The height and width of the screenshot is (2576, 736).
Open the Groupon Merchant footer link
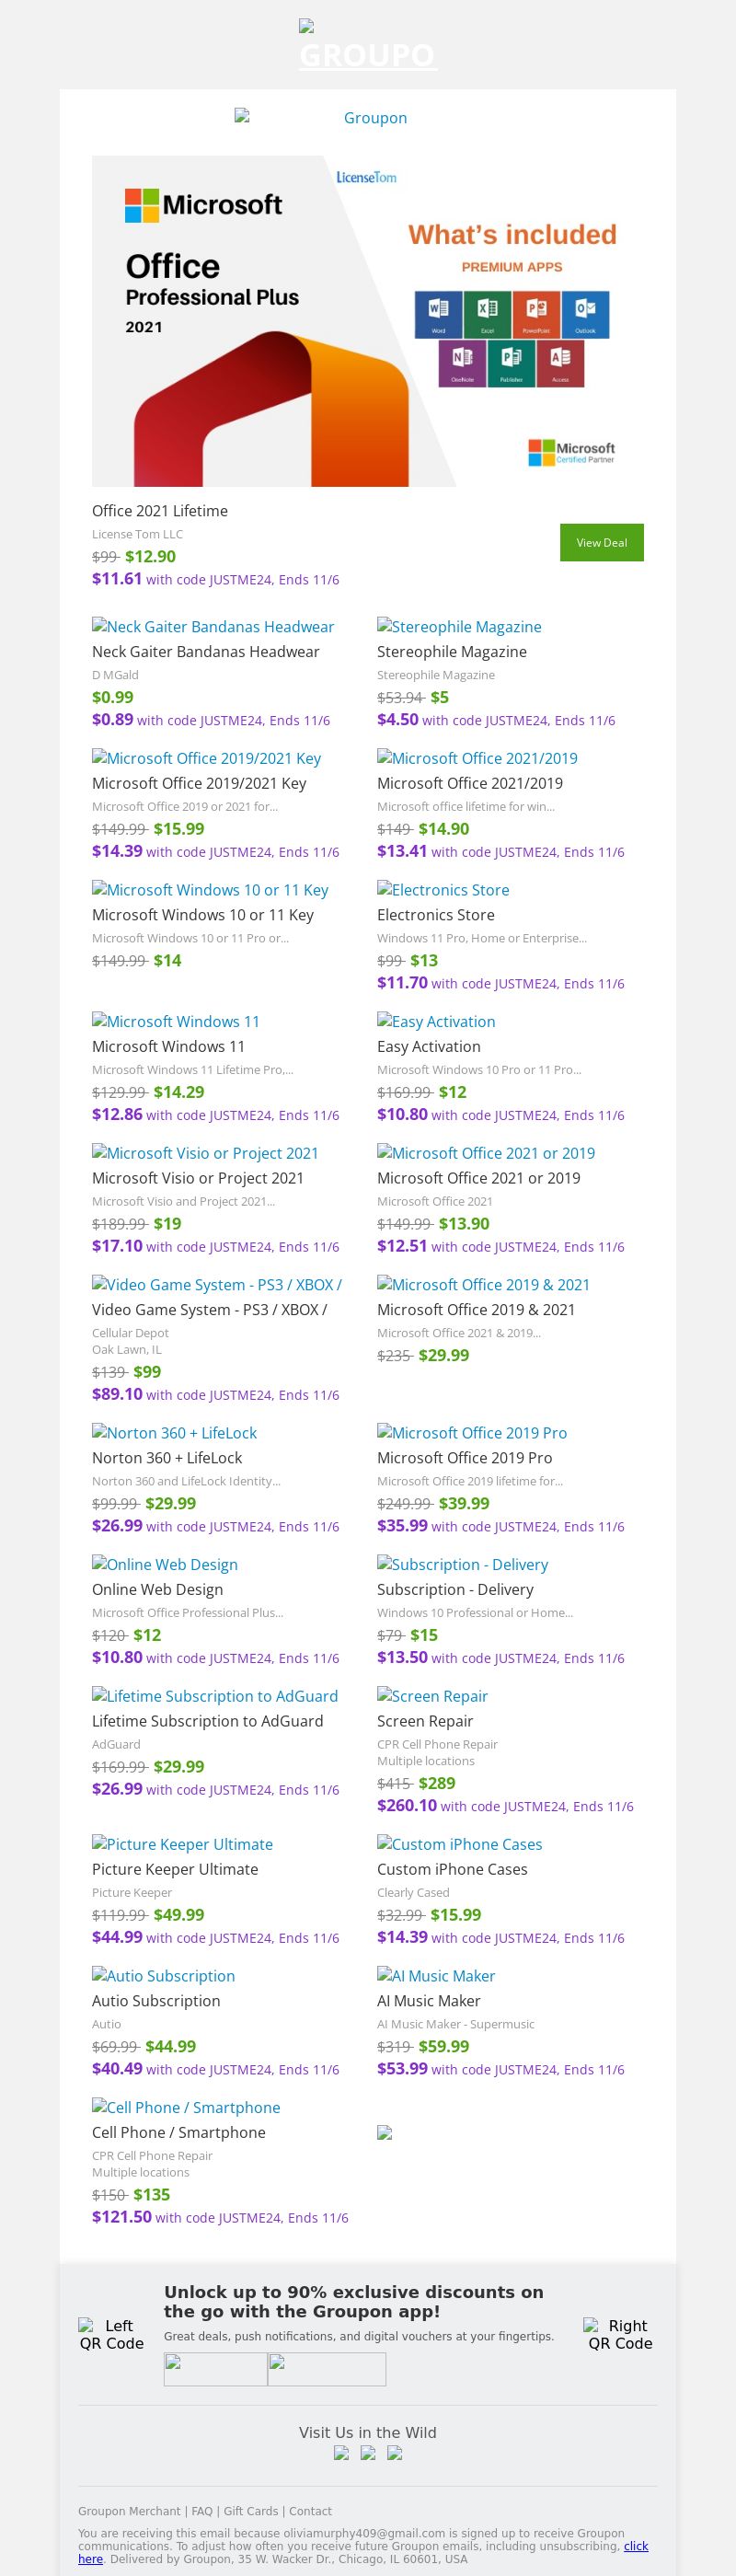130,2511
